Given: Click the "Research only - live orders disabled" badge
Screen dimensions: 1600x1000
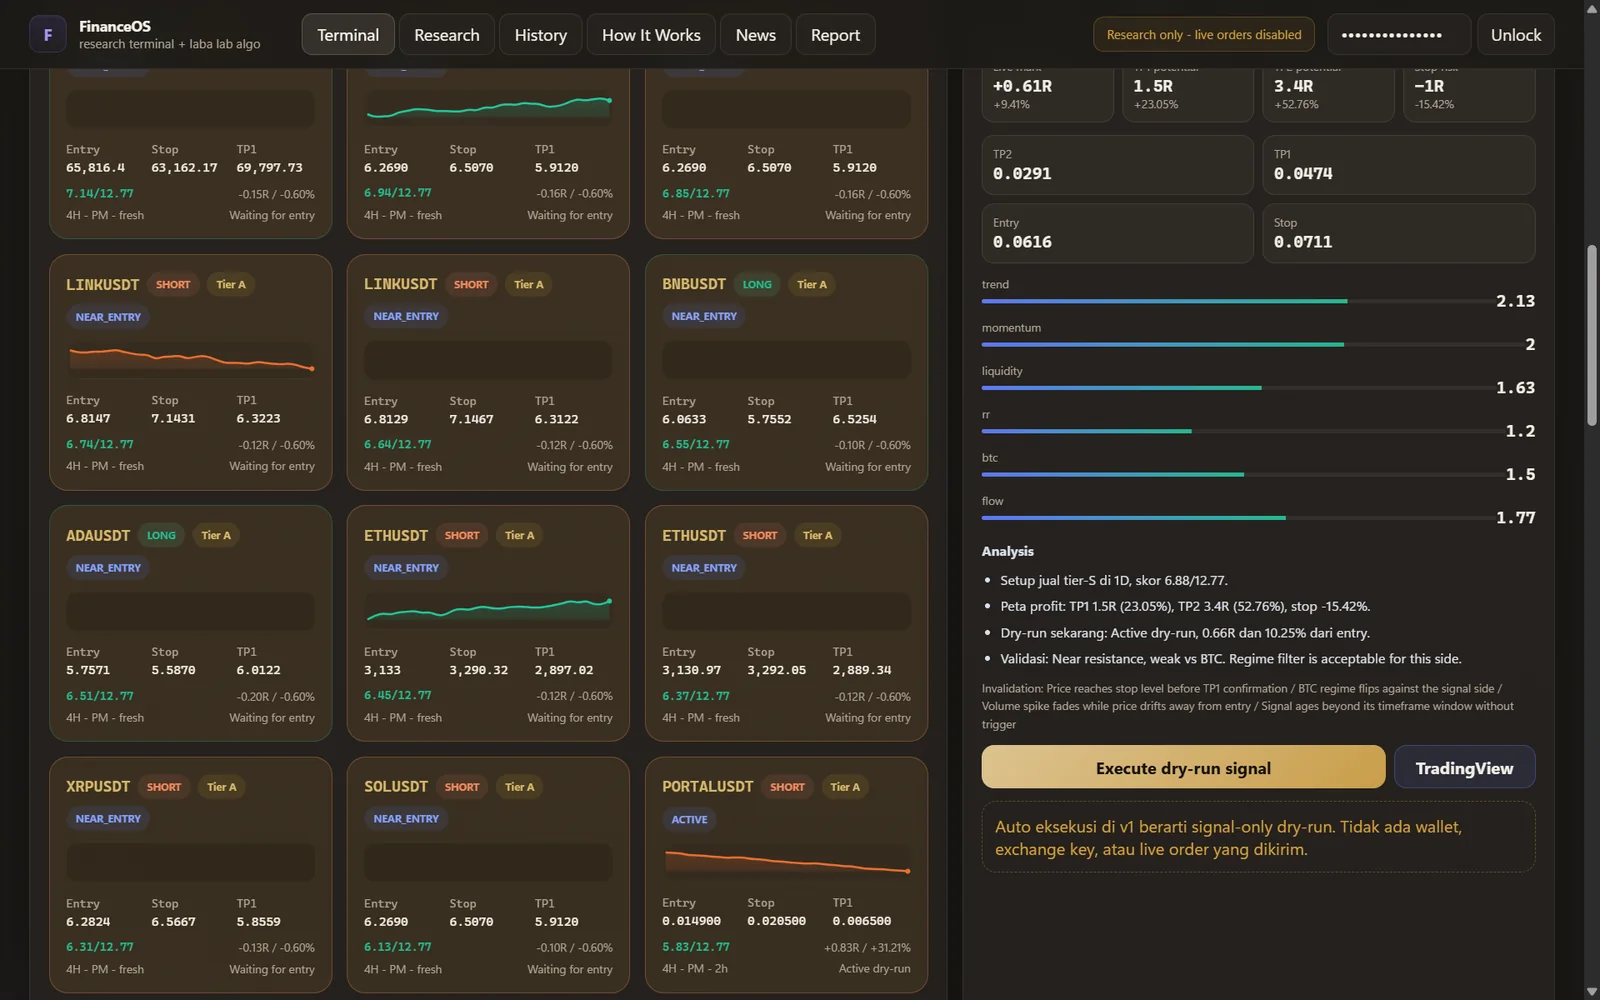Looking at the screenshot, I should (1204, 35).
